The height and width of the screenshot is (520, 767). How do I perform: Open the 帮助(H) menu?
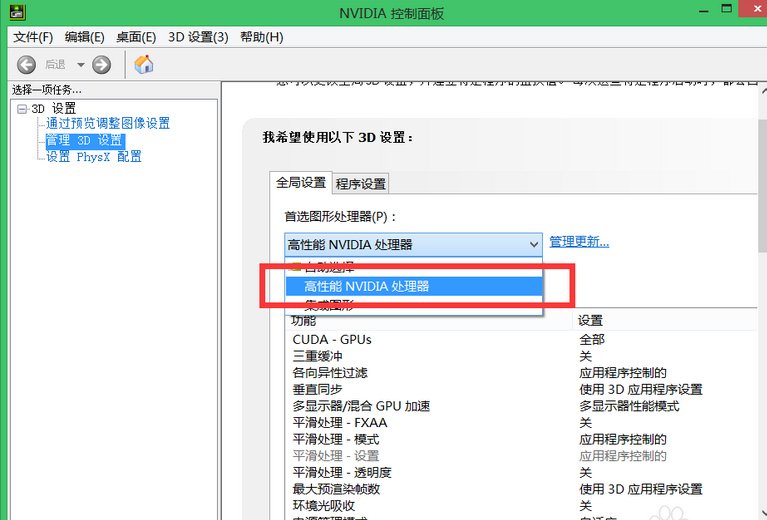coord(260,37)
